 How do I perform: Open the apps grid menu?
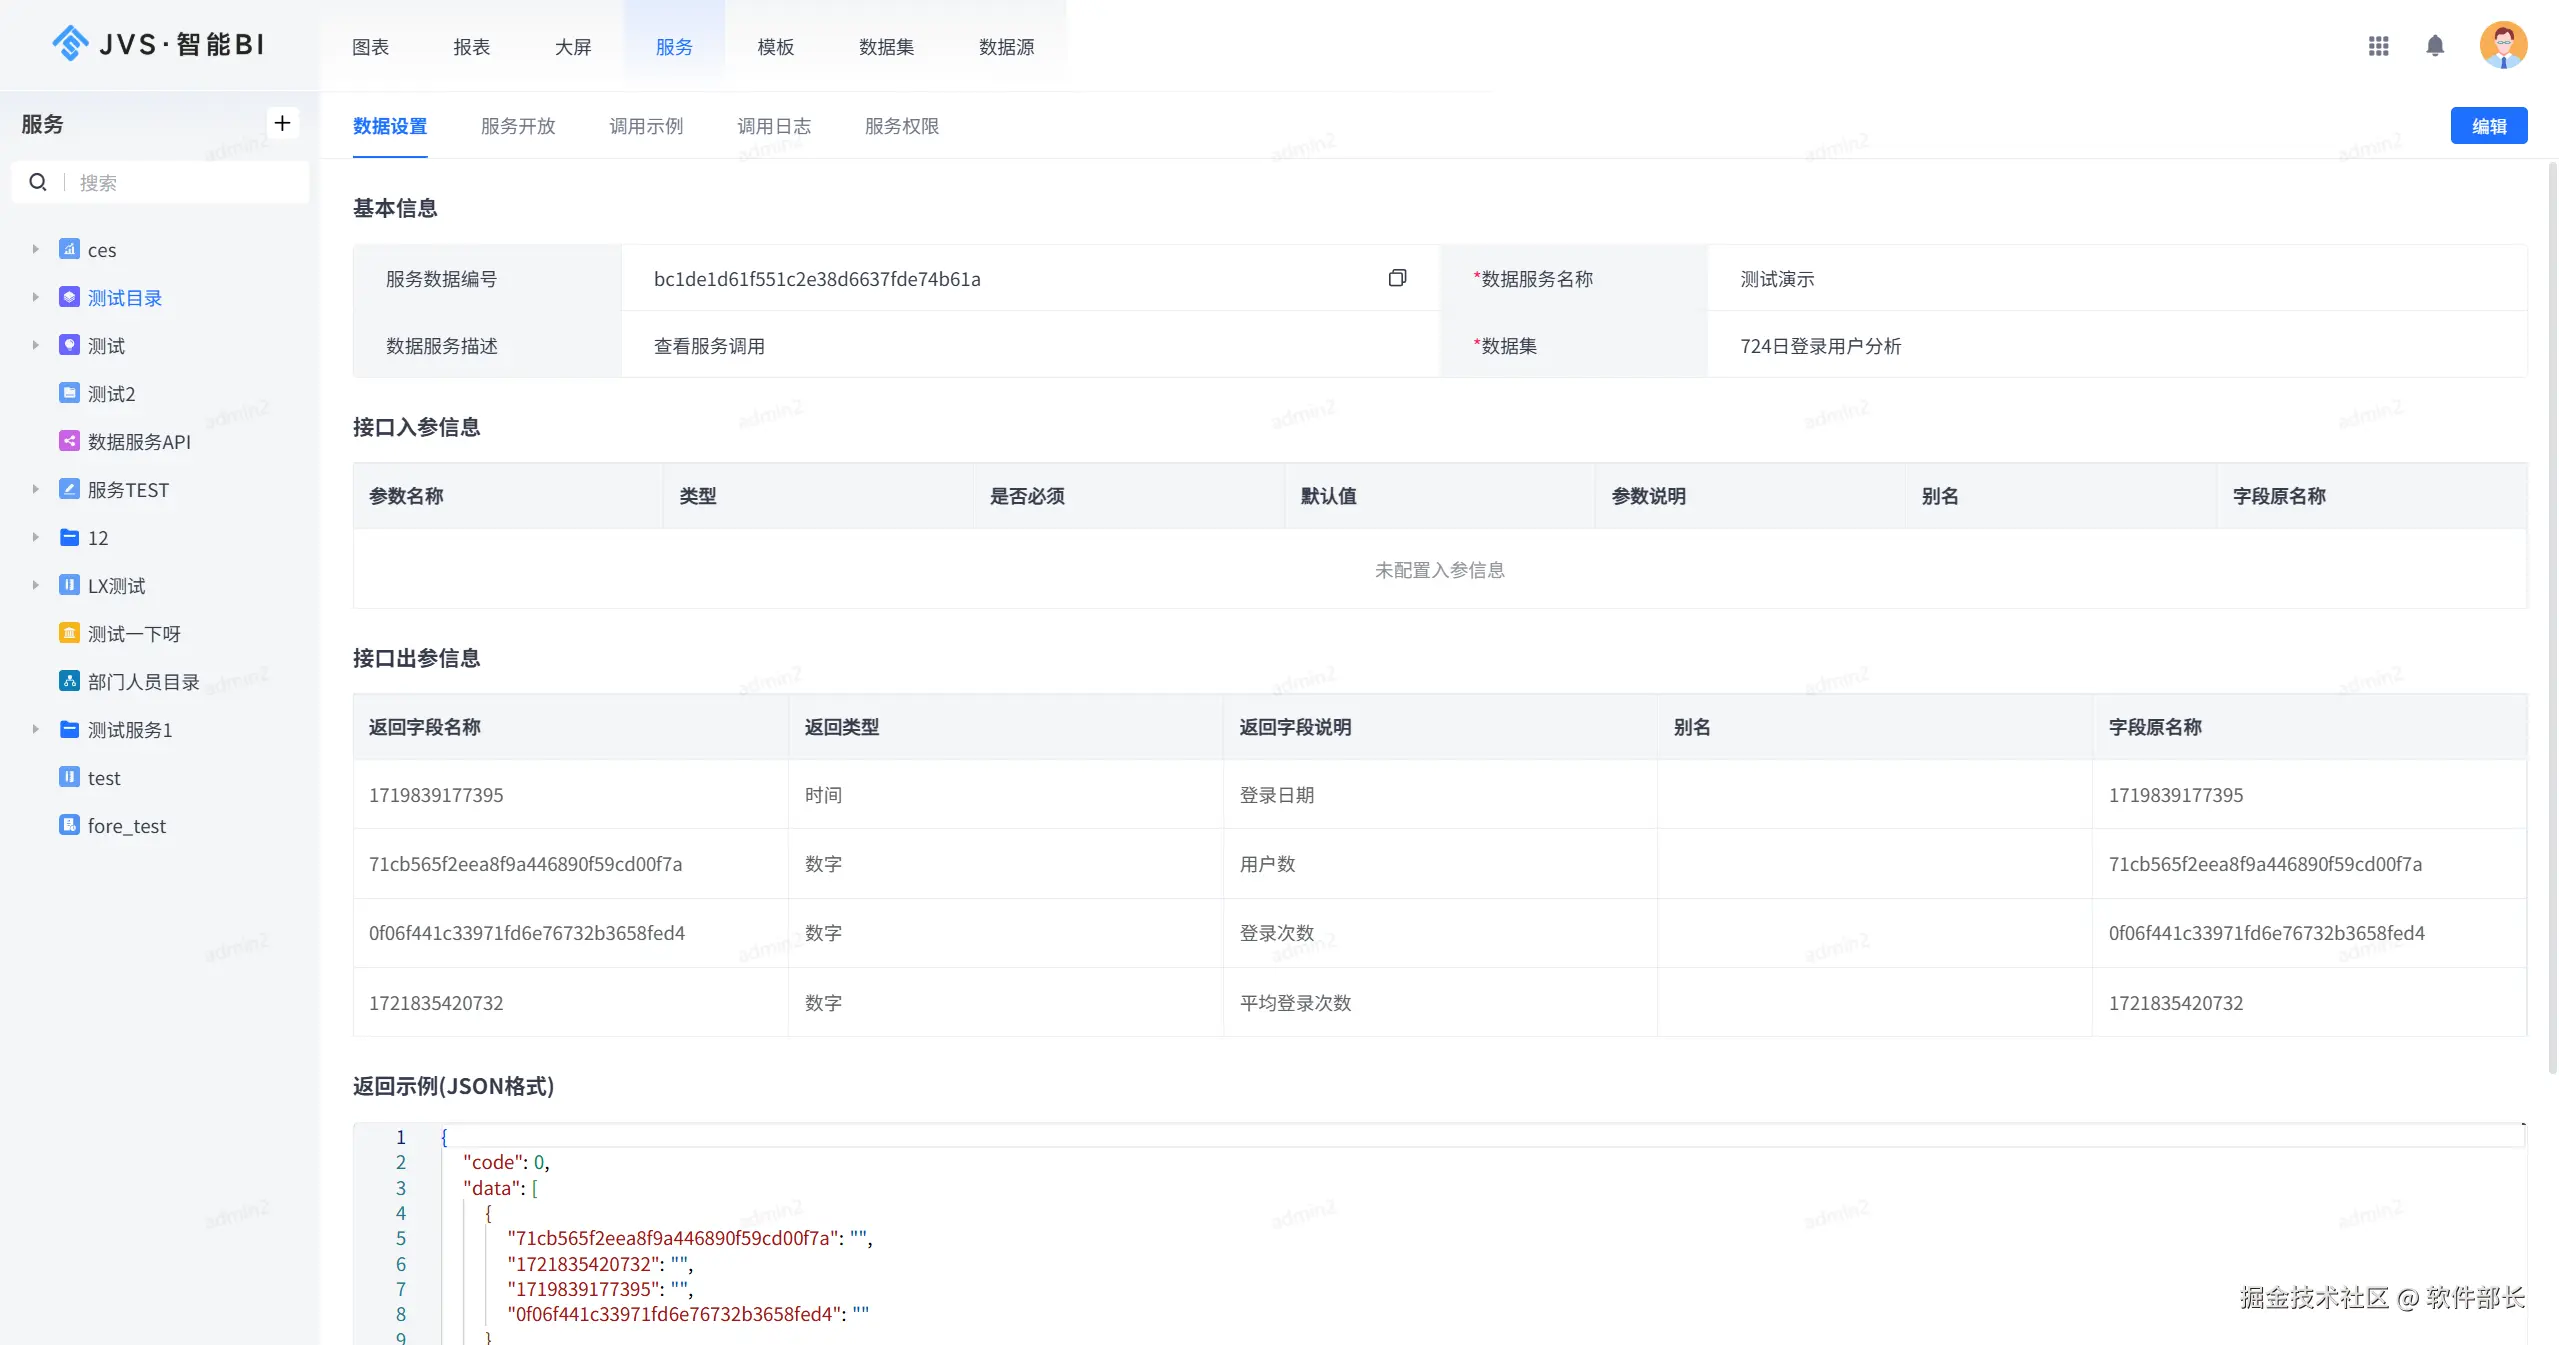(2378, 46)
